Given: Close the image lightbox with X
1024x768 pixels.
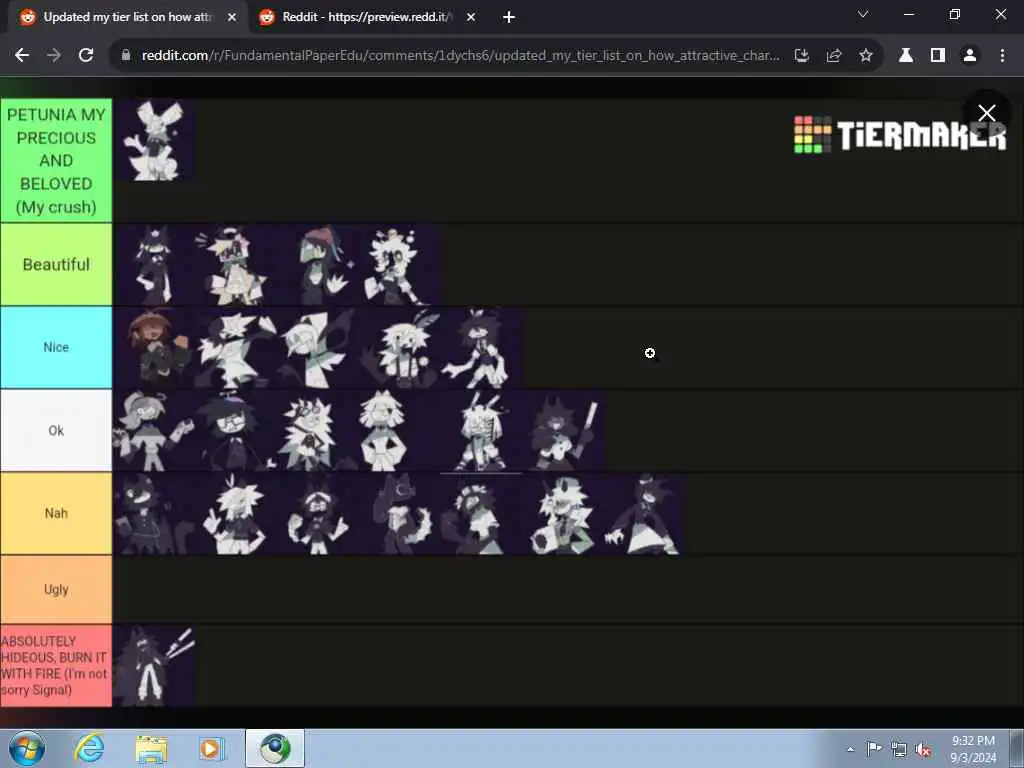Looking at the screenshot, I should 987,113.
